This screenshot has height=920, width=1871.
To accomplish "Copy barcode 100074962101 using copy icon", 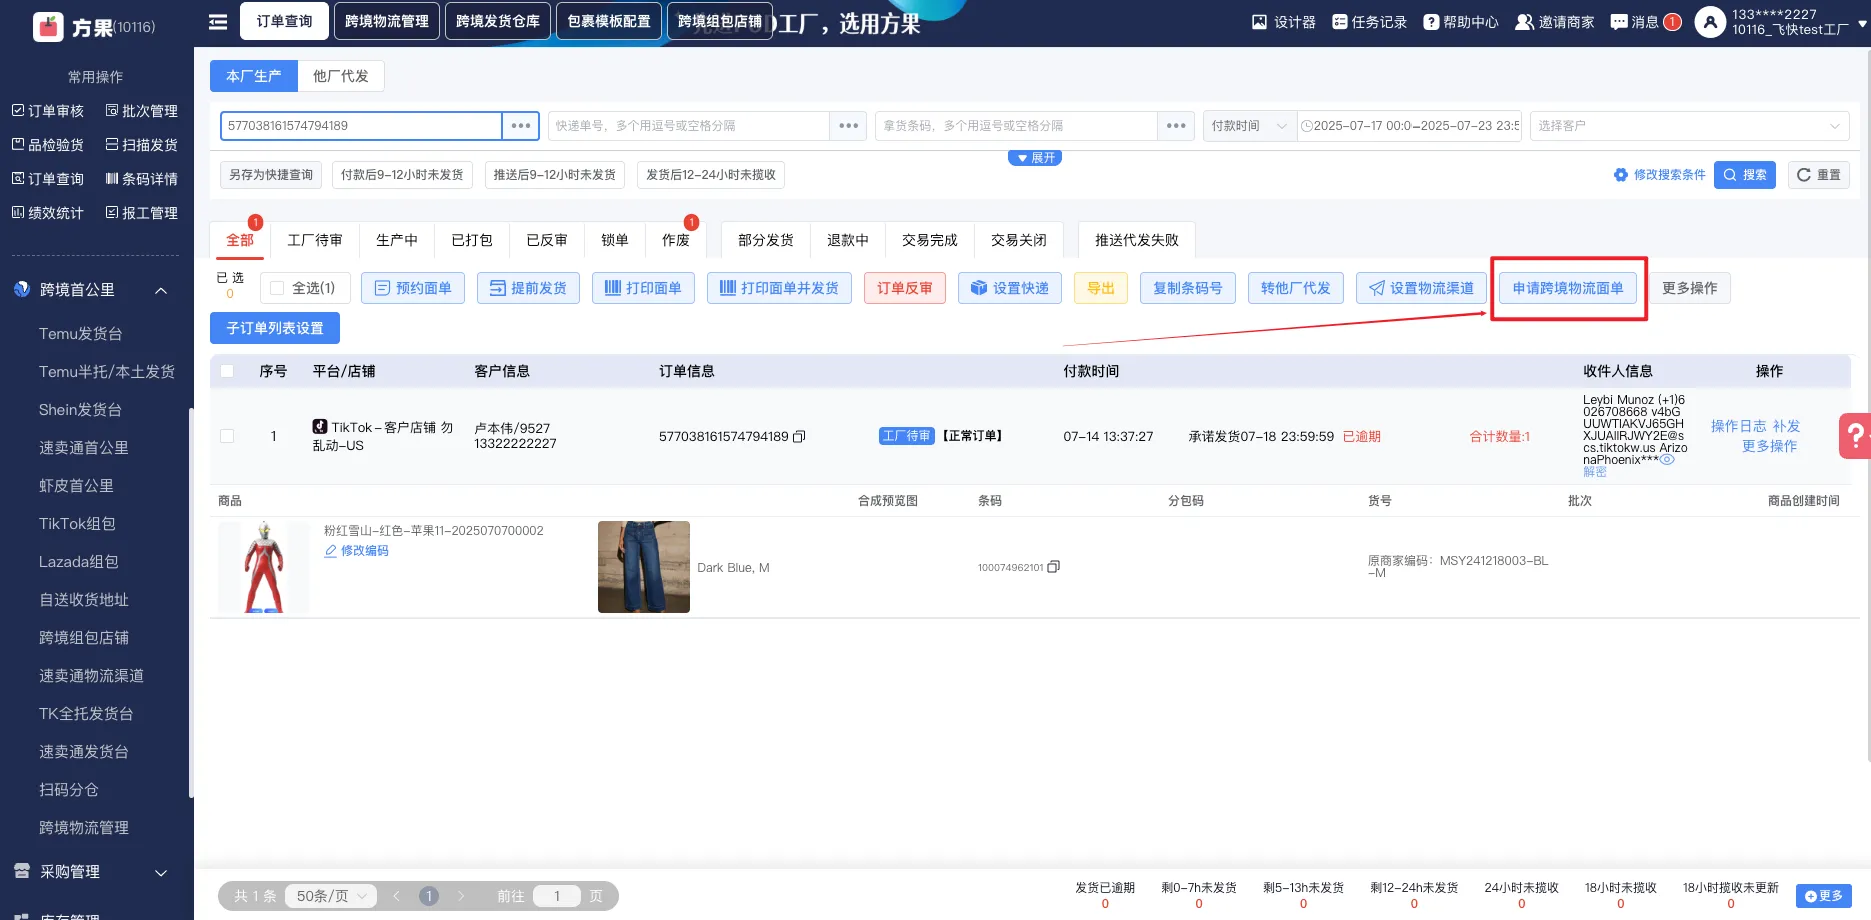I will coord(1053,567).
